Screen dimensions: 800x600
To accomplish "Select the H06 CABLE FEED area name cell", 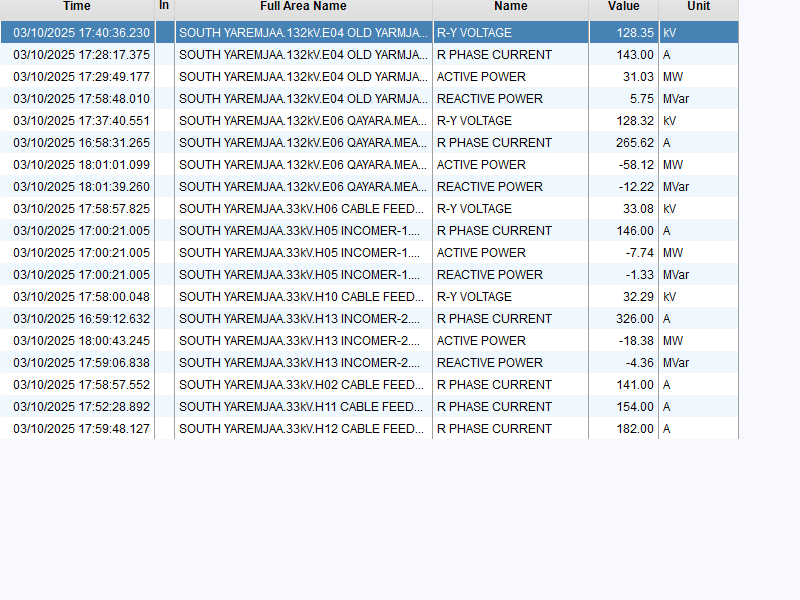I will point(304,209).
